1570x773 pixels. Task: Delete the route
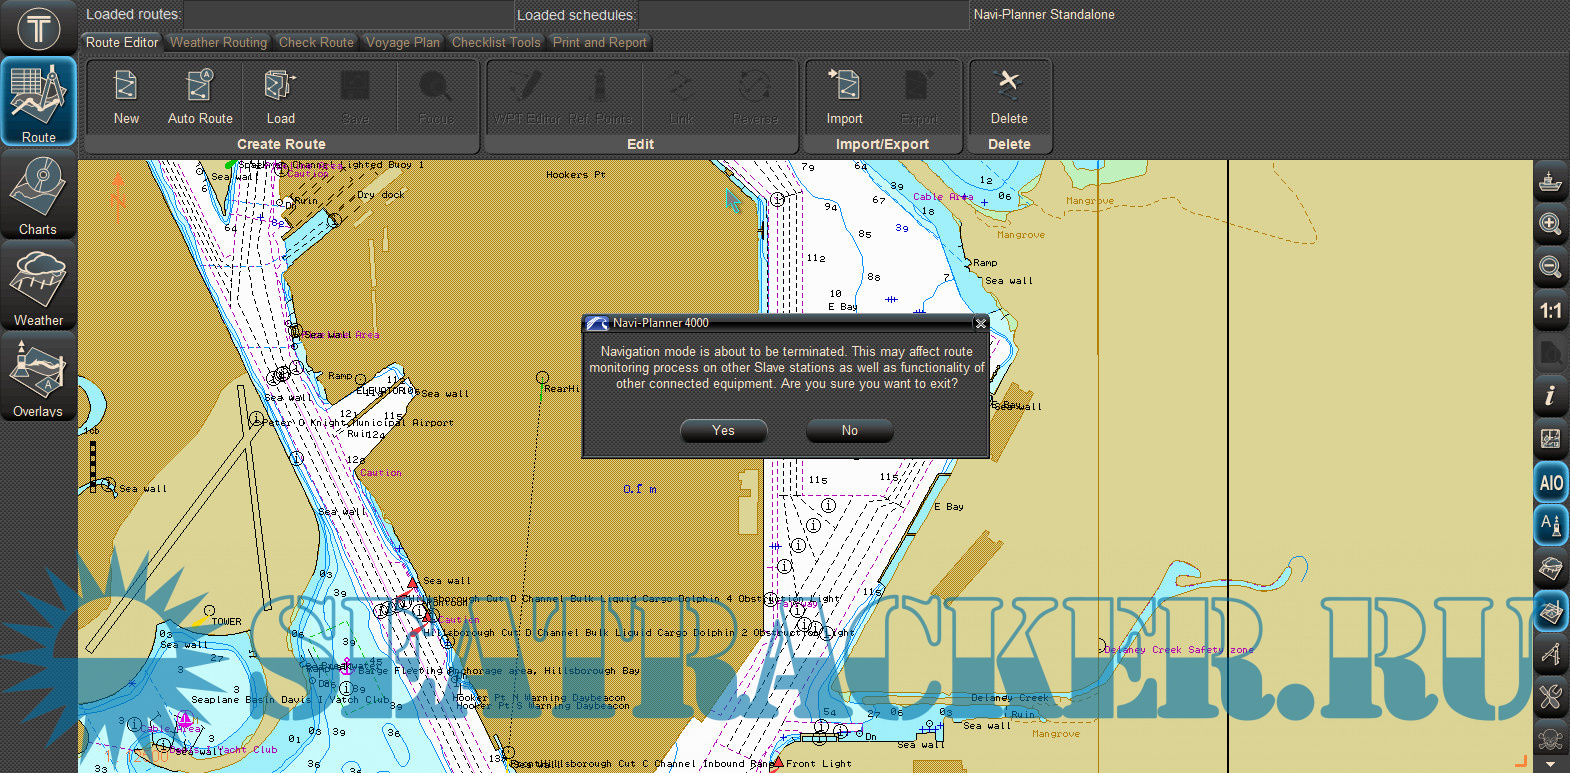[1009, 97]
